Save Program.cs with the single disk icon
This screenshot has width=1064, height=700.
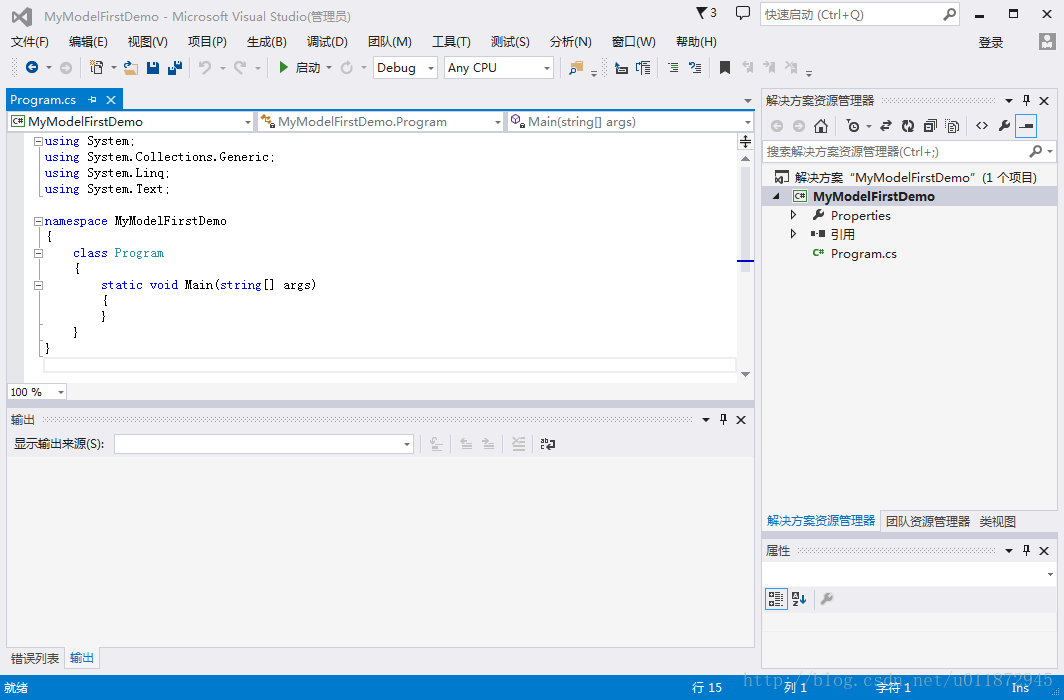pos(153,67)
